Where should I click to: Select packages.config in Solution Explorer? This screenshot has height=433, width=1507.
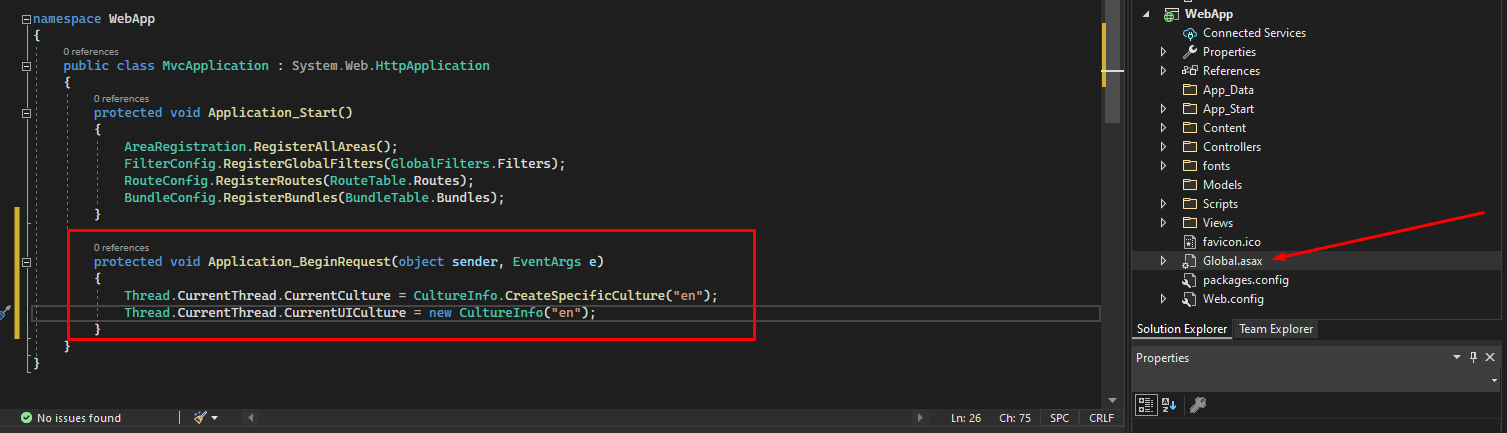1245,280
